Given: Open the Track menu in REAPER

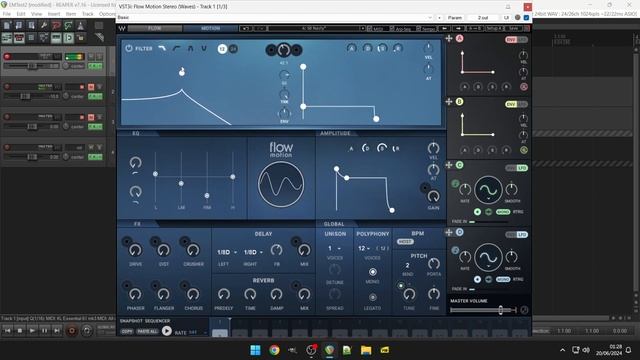Looking at the screenshot, I should [x=88, y=14].
